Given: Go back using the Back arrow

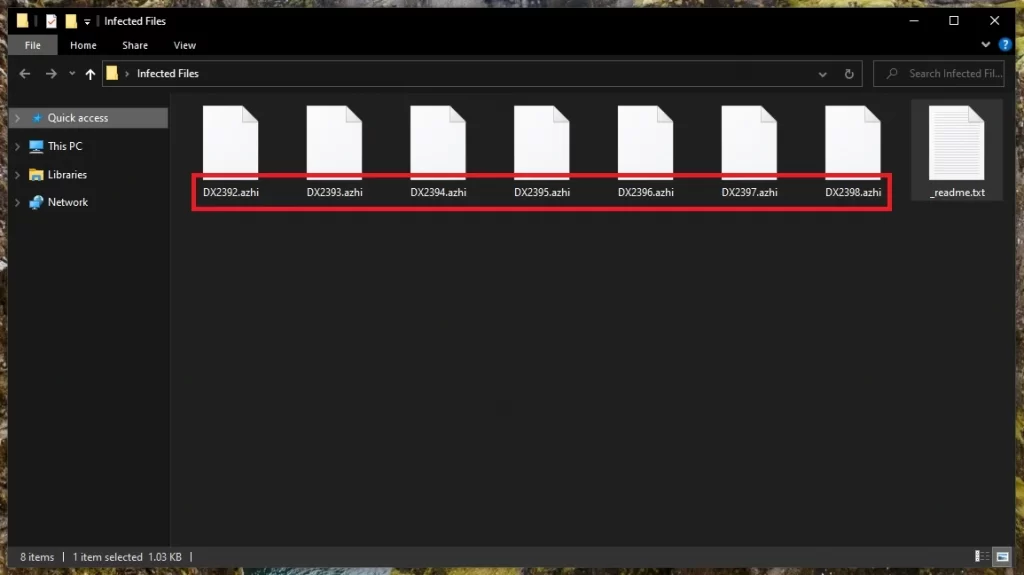Looking at the screenshot, I should pos(25,74).
